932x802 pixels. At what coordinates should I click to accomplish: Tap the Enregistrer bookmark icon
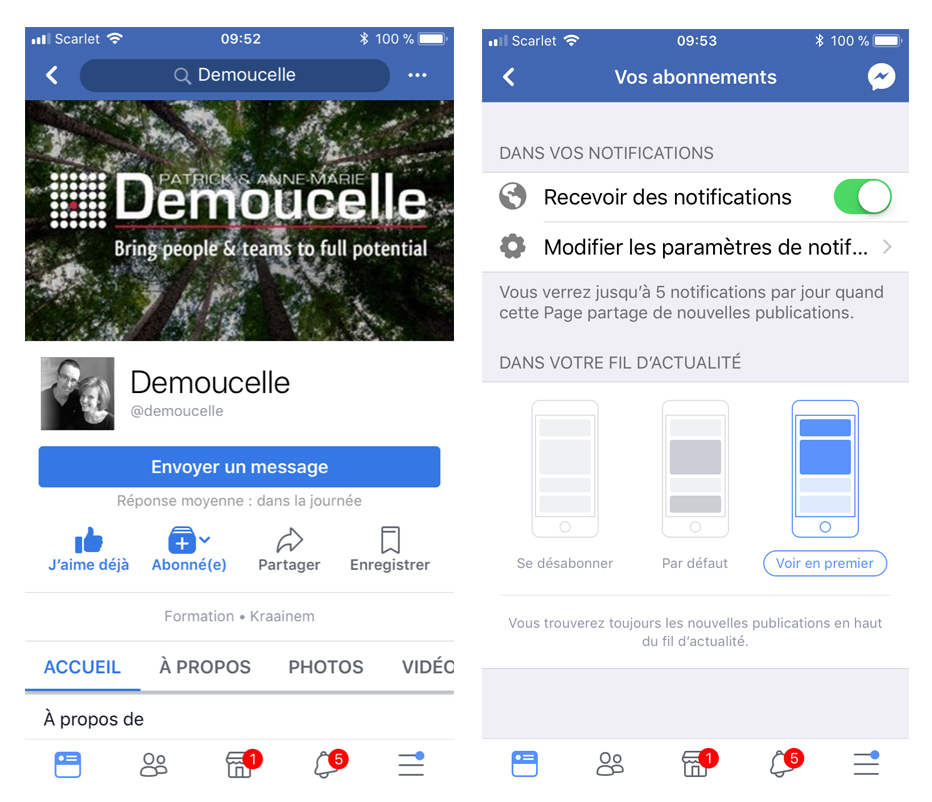390,540
